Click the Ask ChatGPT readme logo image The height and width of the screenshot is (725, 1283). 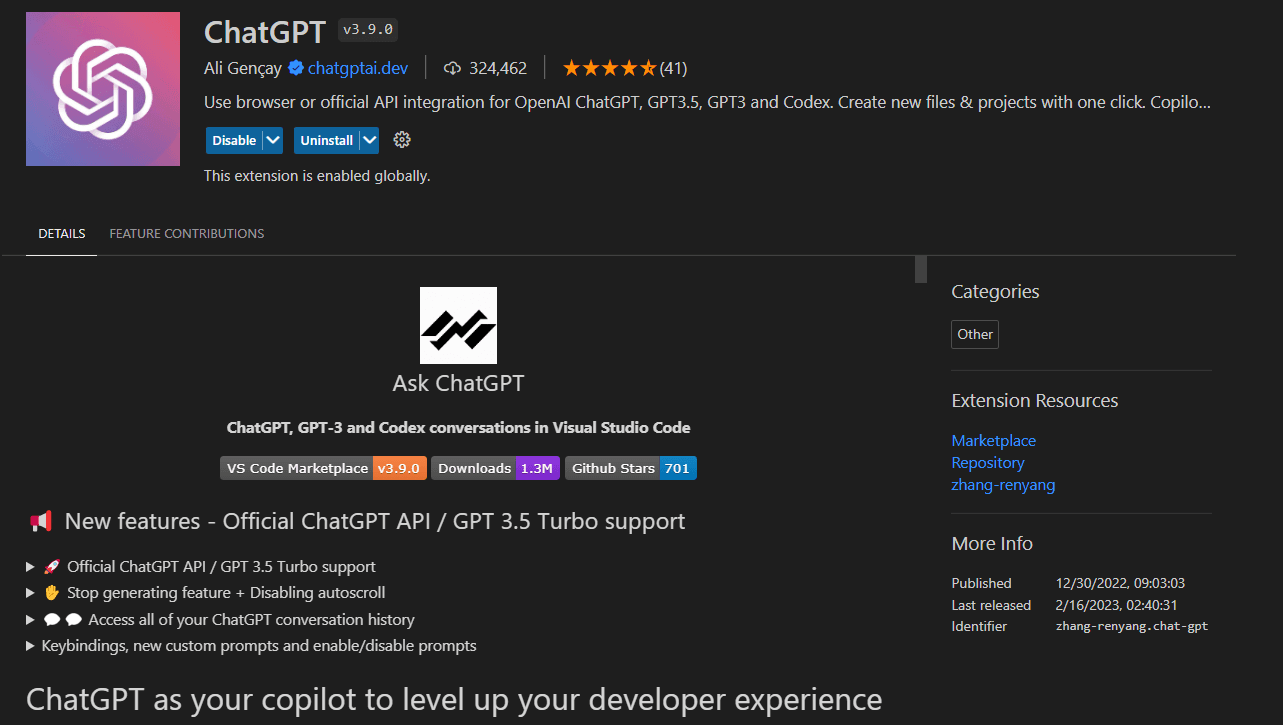click(458, 325)
